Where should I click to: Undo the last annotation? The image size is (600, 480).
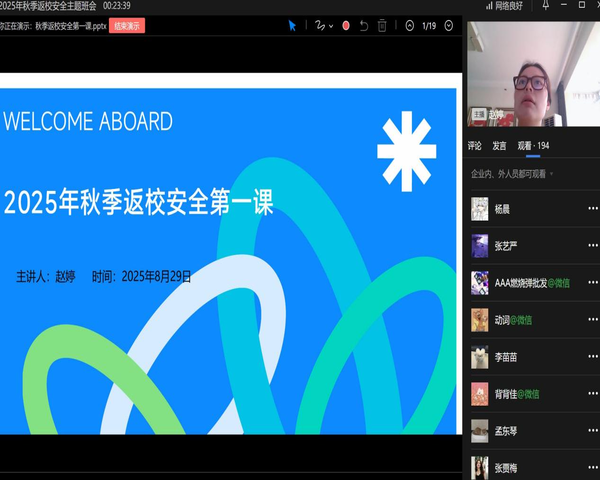click(364, 26)
